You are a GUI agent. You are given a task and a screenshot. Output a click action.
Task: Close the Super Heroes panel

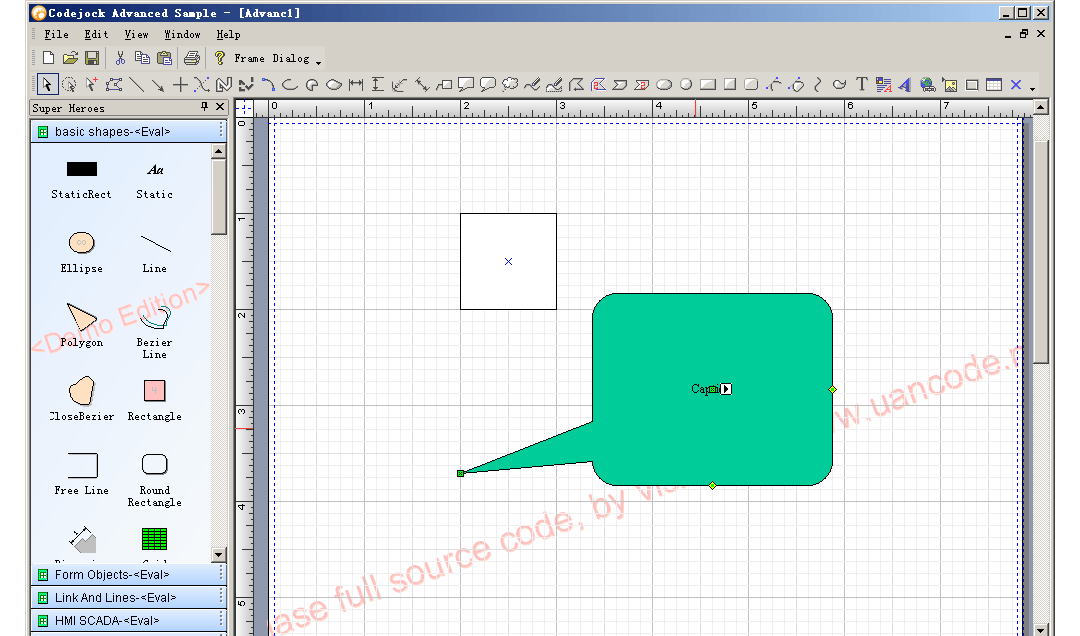click(x=220, y=106)
